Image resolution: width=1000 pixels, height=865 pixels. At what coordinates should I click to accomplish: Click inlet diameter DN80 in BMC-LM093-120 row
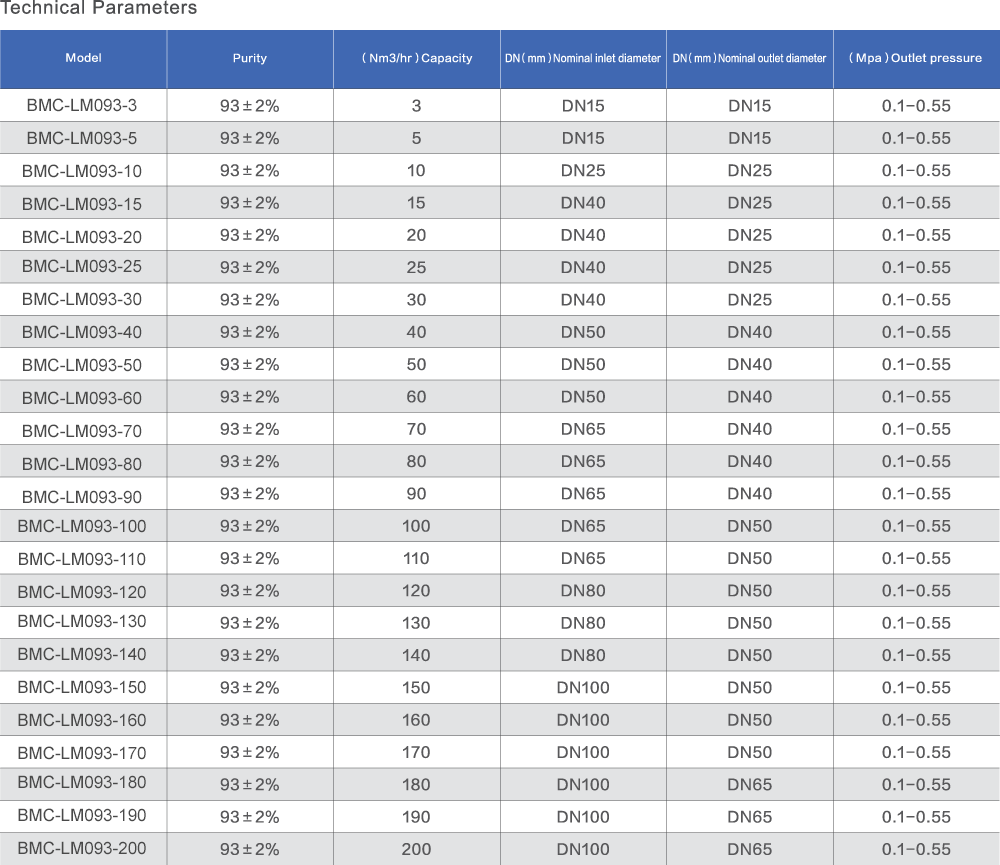[583, 591]
